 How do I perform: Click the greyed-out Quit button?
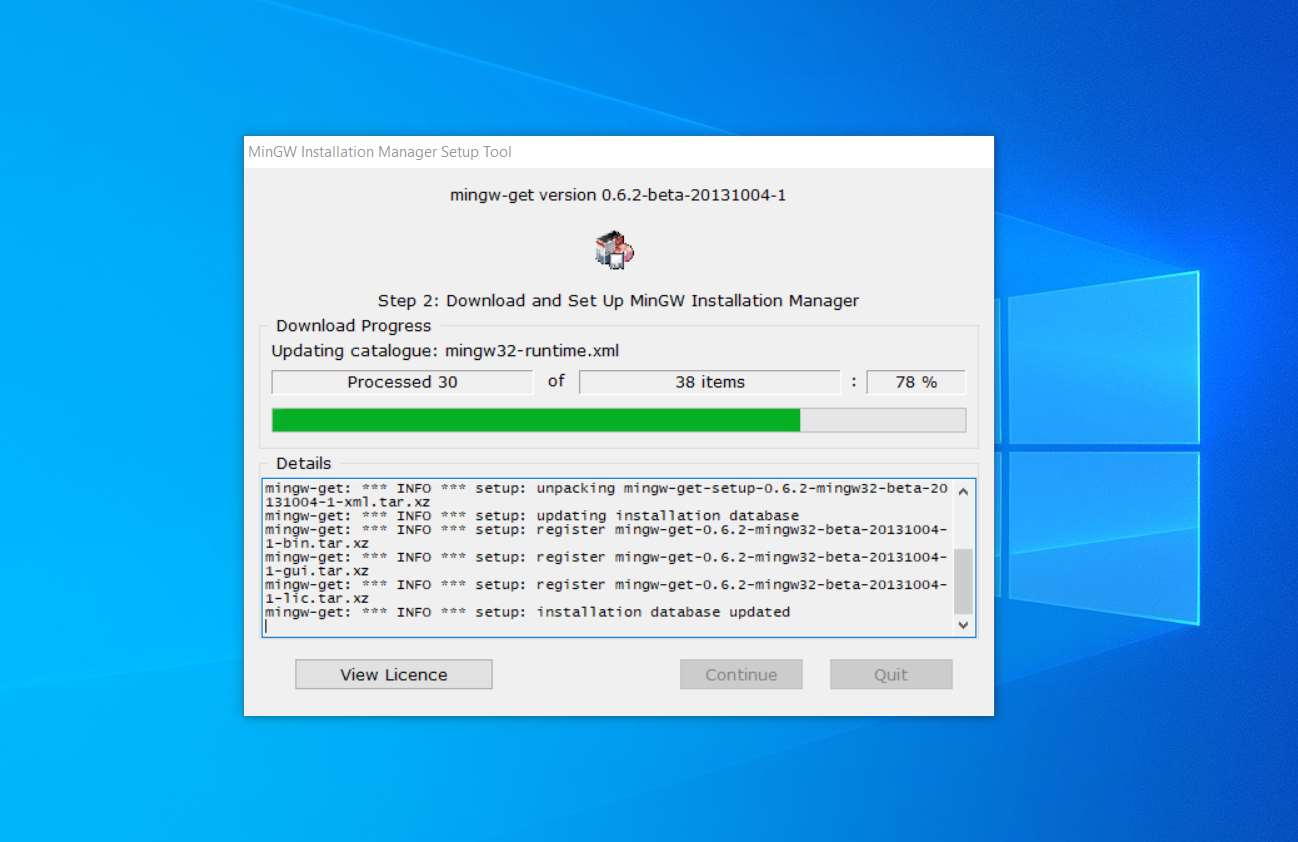891,675
